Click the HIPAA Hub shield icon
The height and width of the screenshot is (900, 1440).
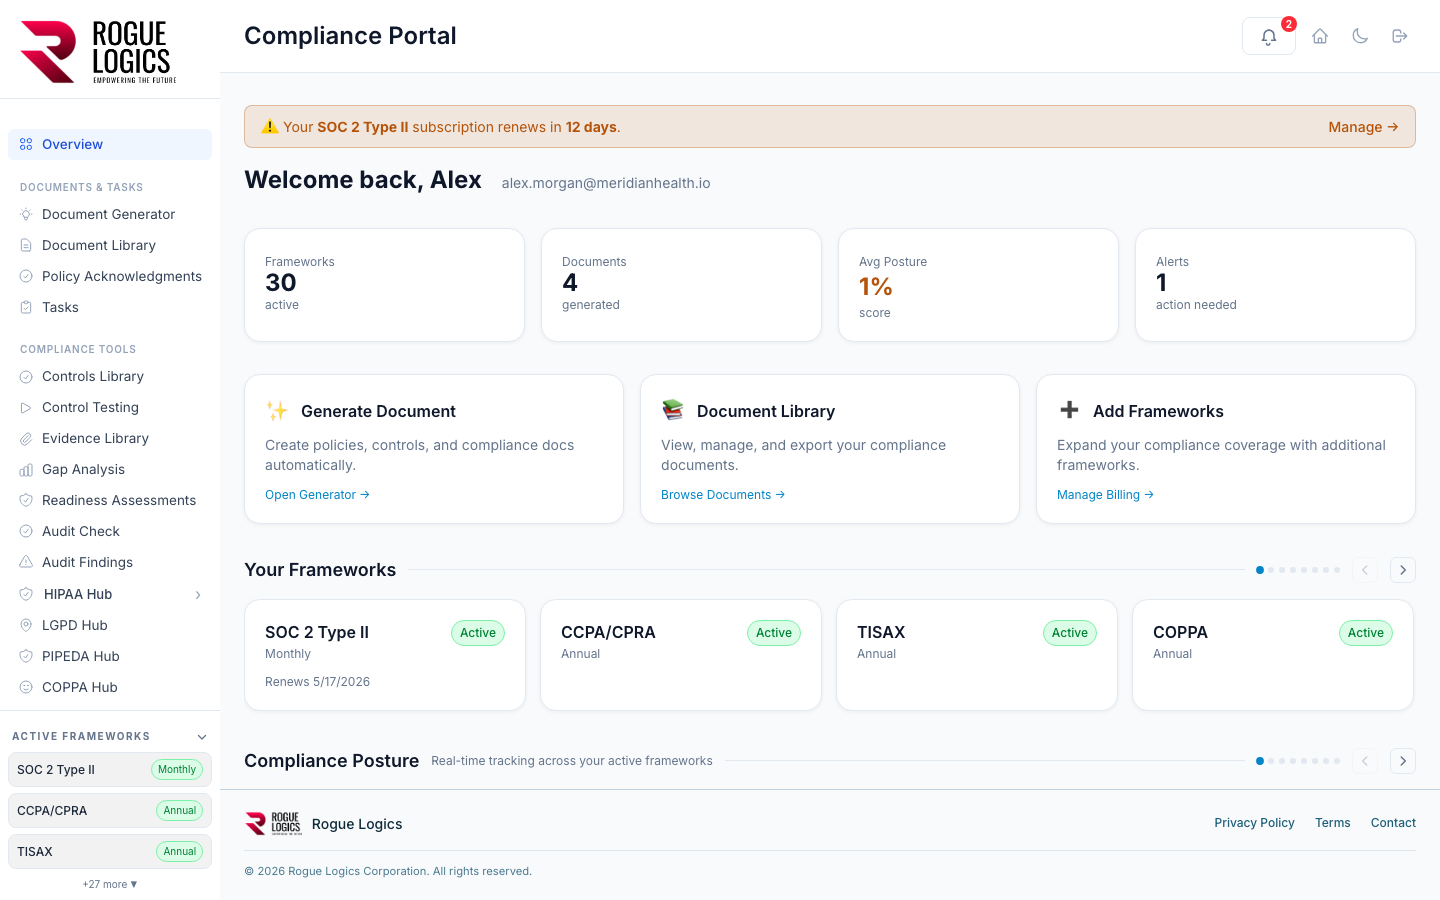click(x=26, y=594)
